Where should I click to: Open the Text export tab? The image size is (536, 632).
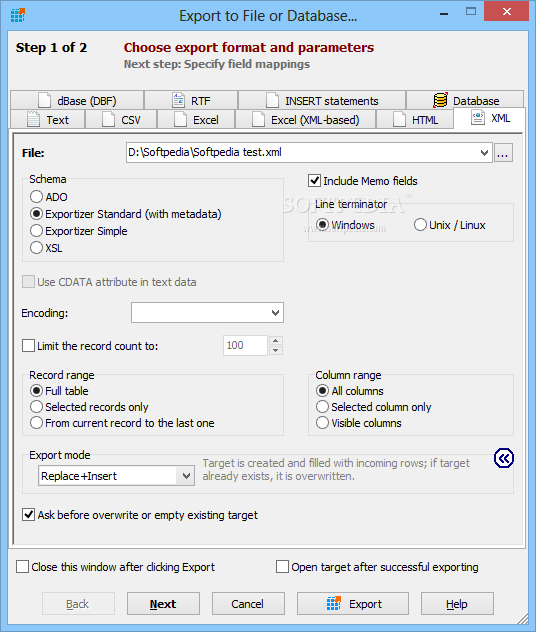(48, 120)
